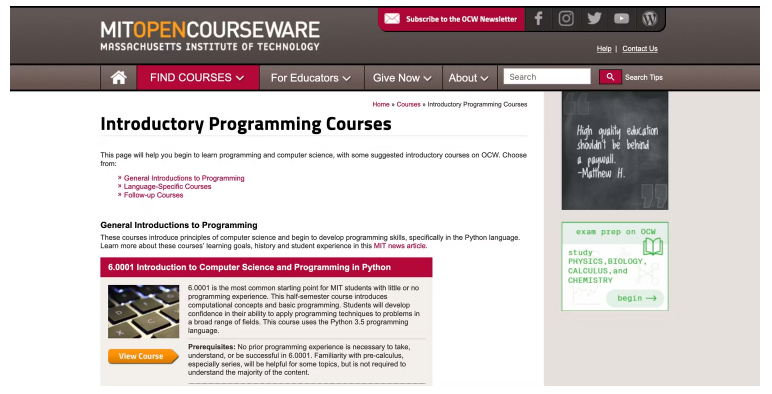
Task: Open the OCW Facebook page icon
Action: [538, 19]
